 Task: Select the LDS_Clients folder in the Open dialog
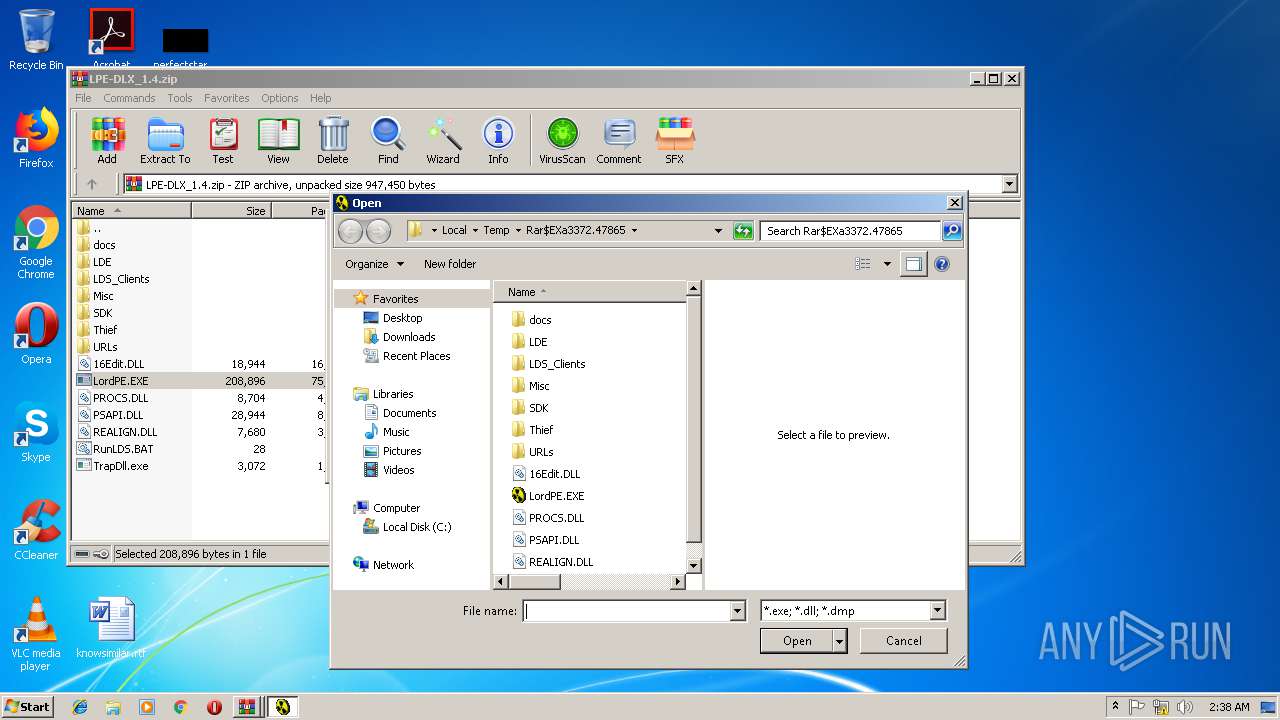click(557, 364)
